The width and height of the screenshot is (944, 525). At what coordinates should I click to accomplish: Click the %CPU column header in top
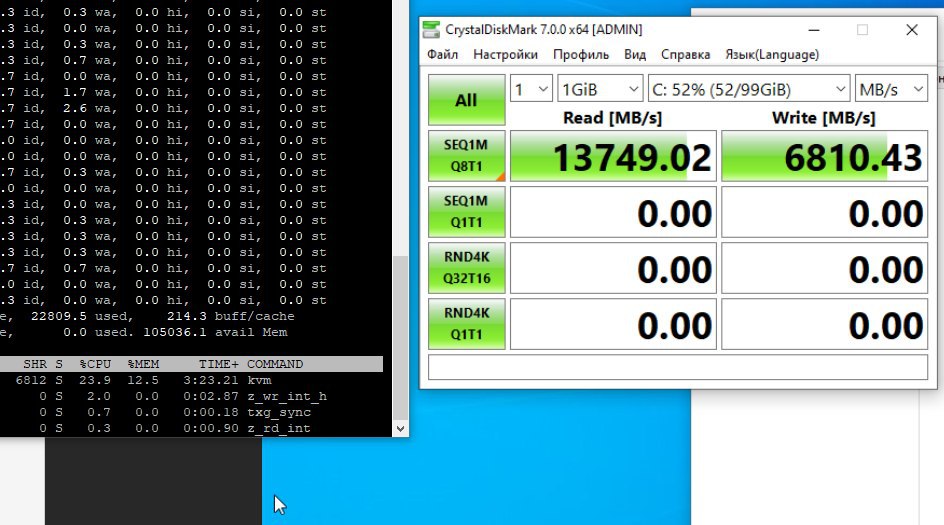tap(95, 364)
